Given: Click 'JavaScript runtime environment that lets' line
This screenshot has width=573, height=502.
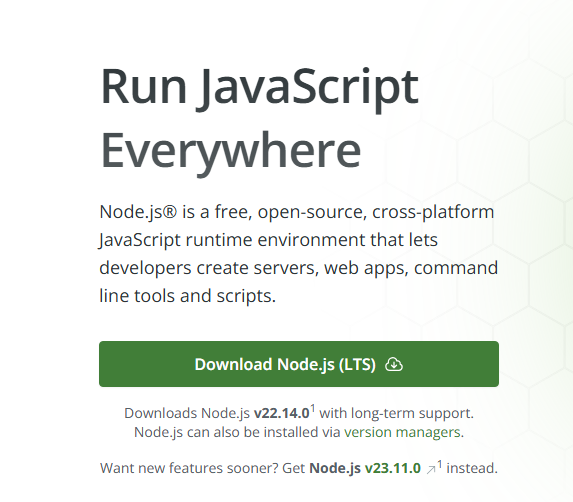Looking at the screenshot, I should (268, 240).
